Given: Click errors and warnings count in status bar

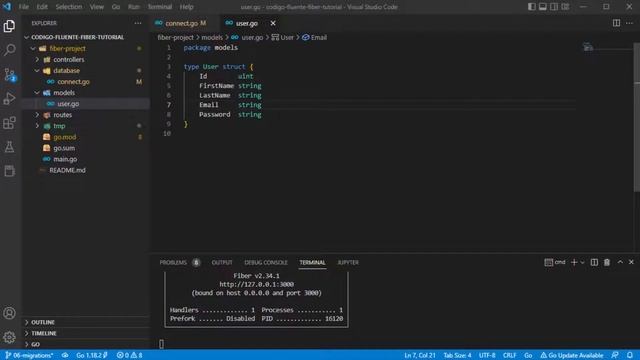Looking at the screenshot, I should [129, 355].
